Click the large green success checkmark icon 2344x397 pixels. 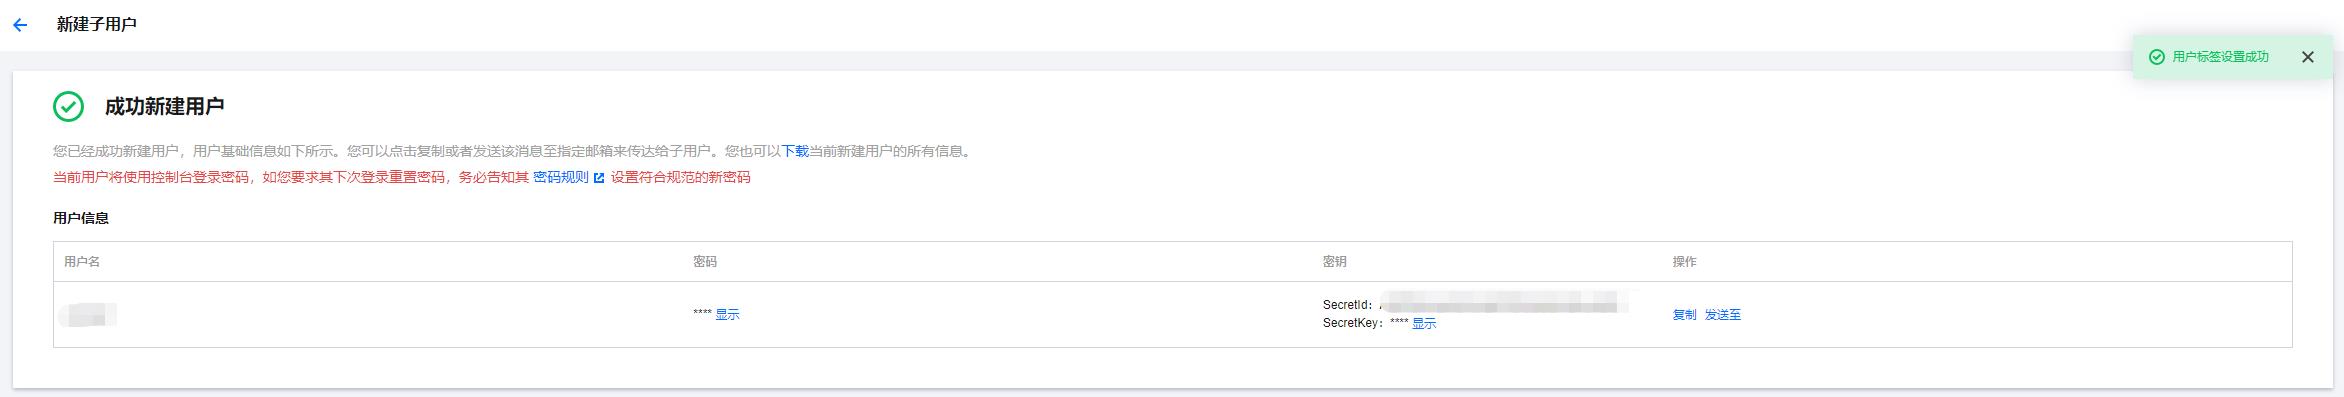coord(68,106)
